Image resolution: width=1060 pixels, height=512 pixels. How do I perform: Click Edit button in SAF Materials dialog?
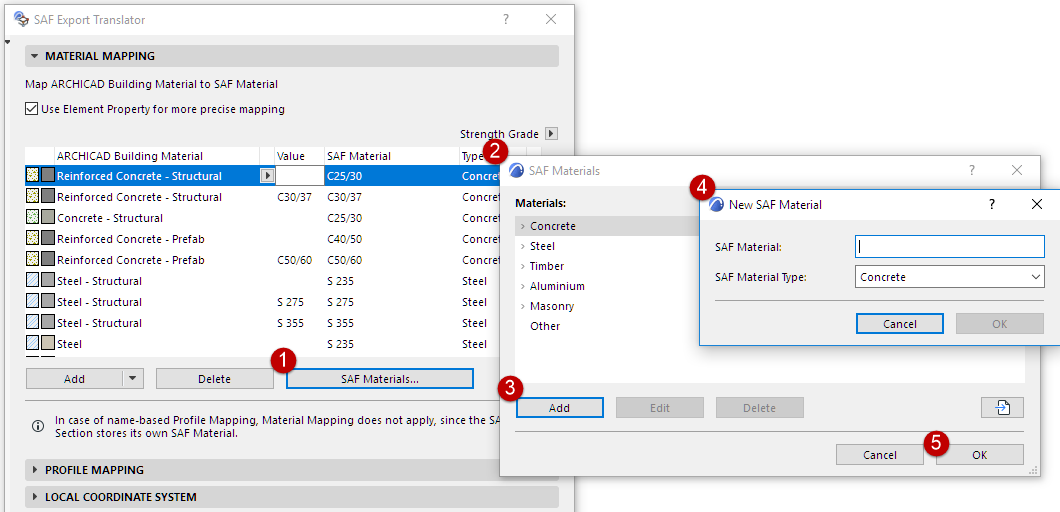coord(660,408)
